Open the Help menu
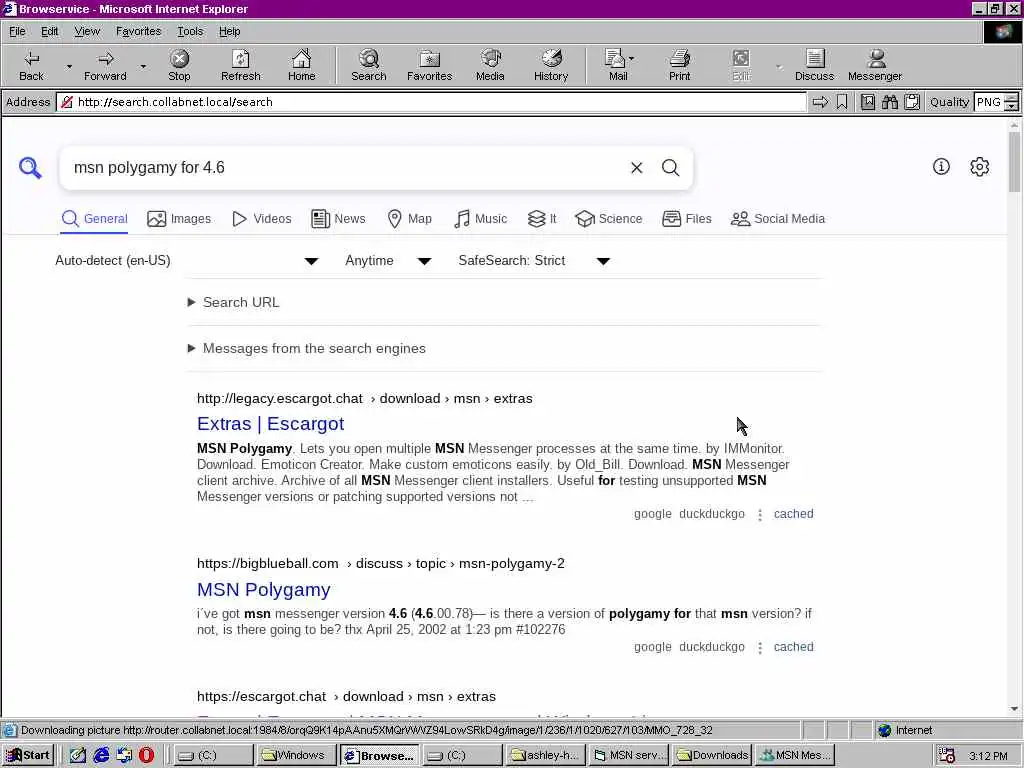This screenshot has width=1024, height=768. [x=229, y=31]
